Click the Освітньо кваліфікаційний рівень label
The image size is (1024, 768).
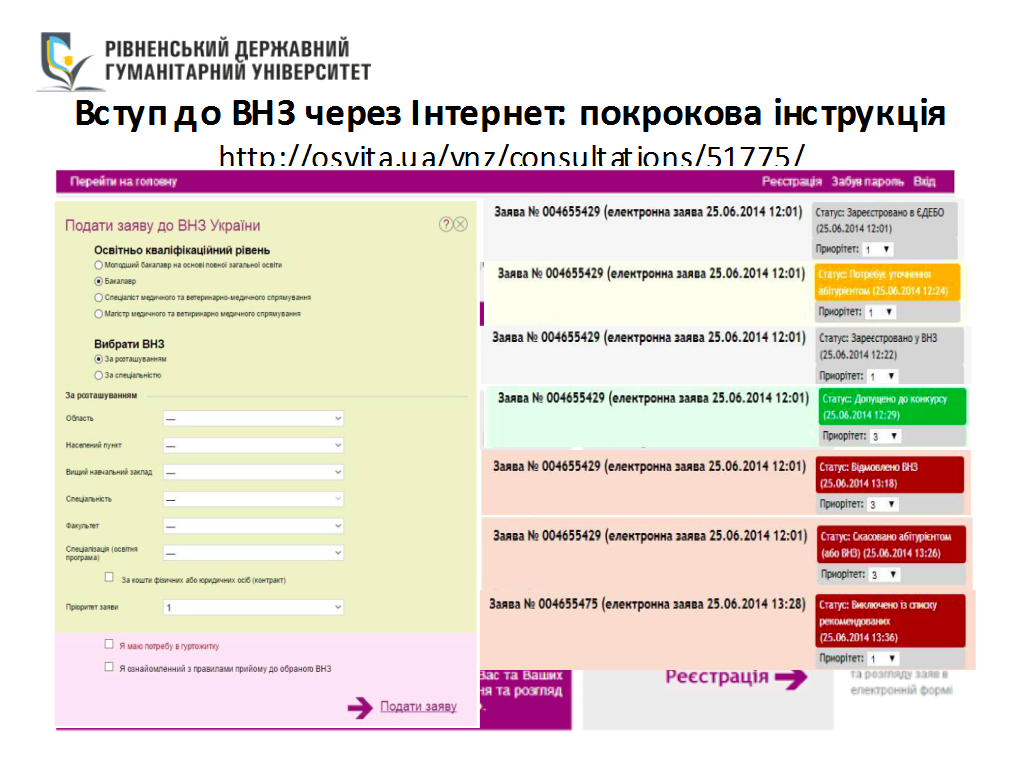(x=182, y=250)
